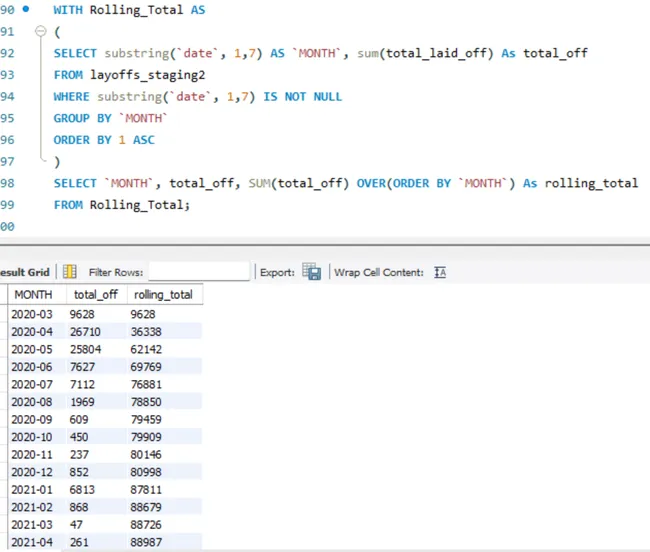650x552 pixels.
Task: Click the statement marker dot on line 90
Action: point(26,9)
